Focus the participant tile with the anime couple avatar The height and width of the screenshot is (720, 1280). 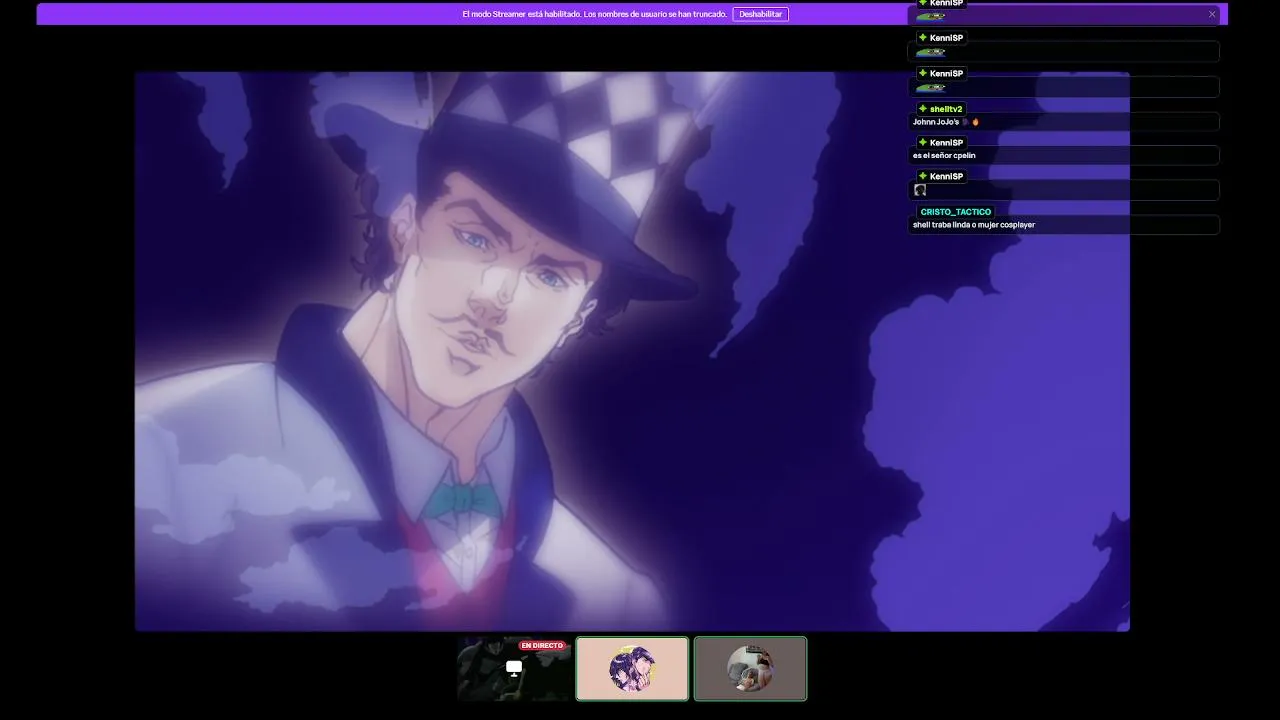coord(632,669)
